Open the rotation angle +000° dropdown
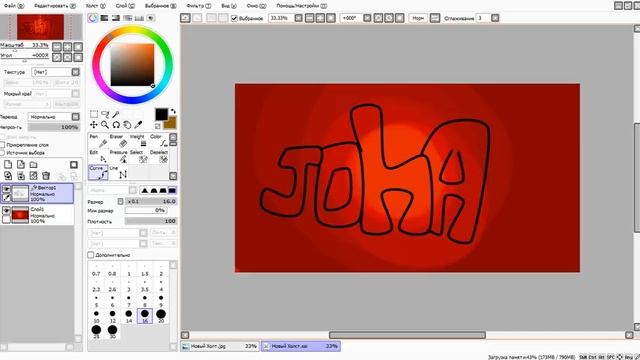640x360 pixels. (x=367, y=18)
